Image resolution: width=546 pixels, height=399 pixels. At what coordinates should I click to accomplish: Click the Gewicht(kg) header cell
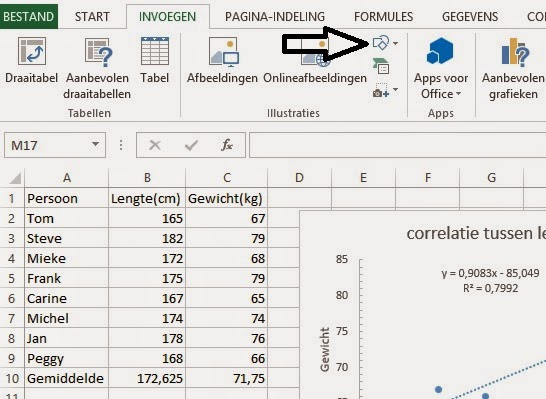coord(226,198)
